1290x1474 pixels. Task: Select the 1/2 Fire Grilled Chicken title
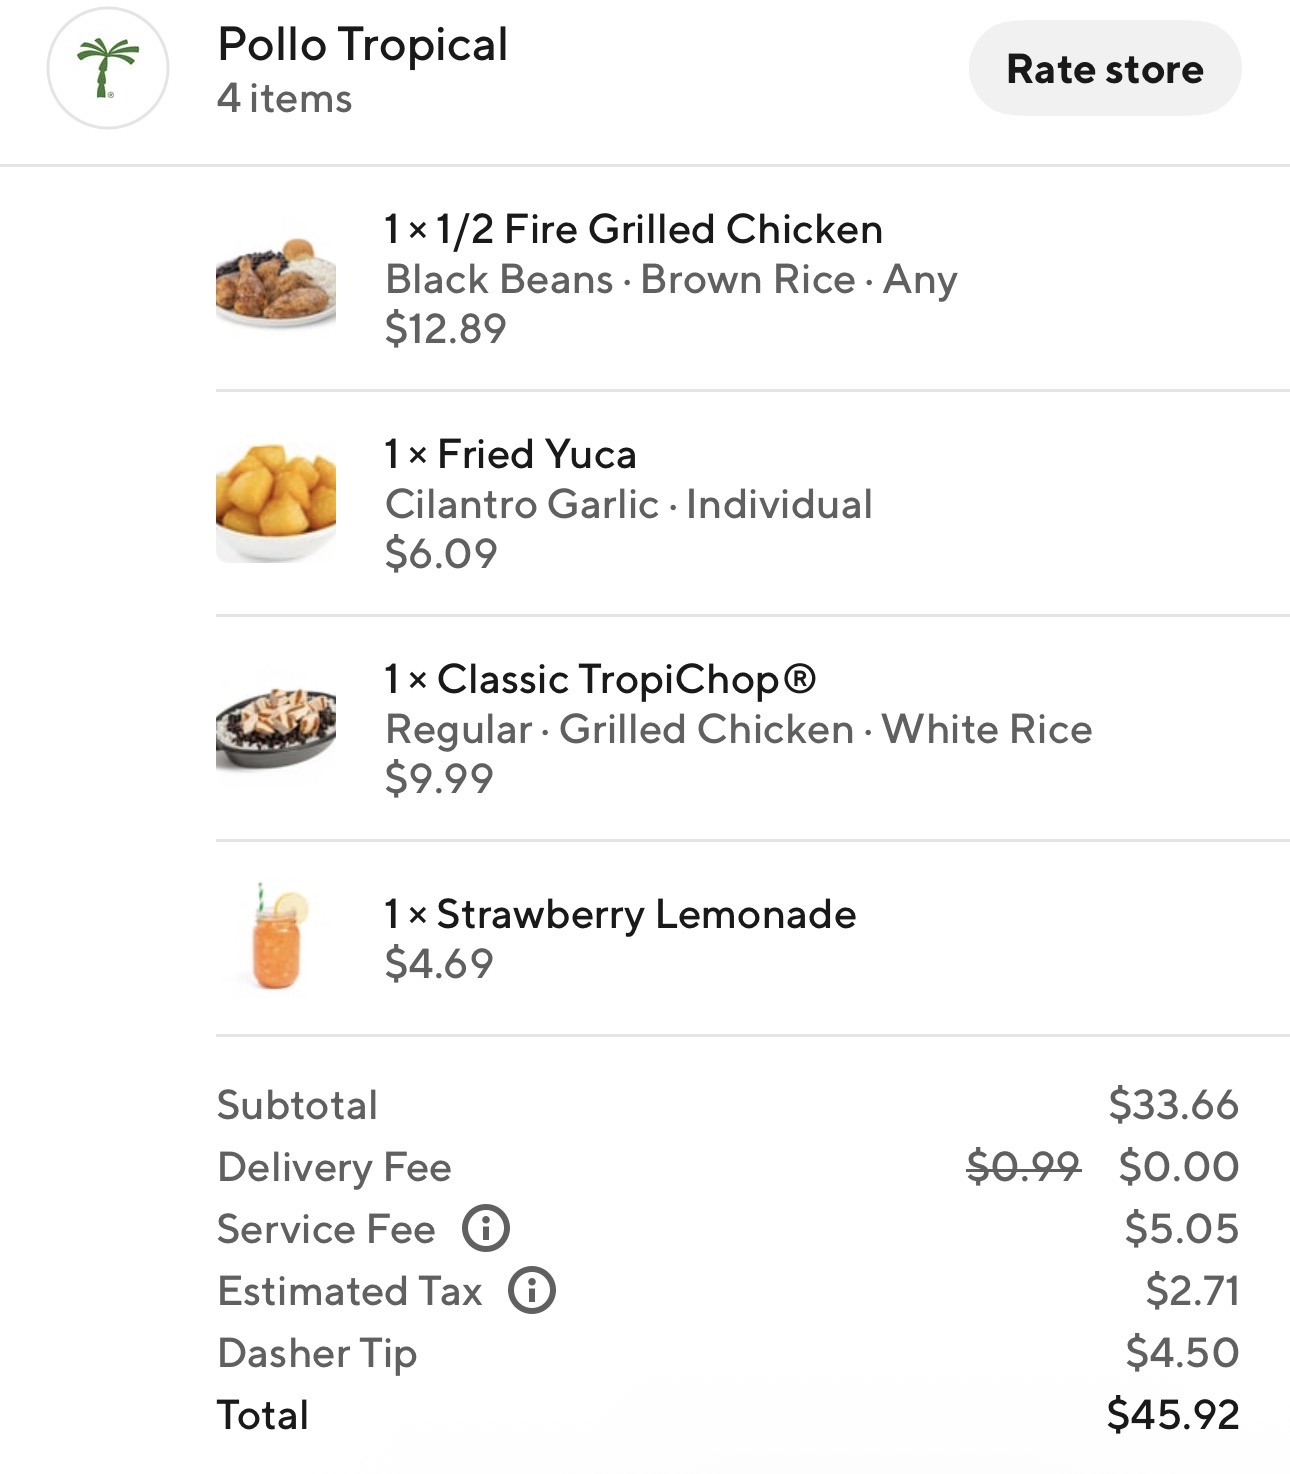click(x=634, y=229)
